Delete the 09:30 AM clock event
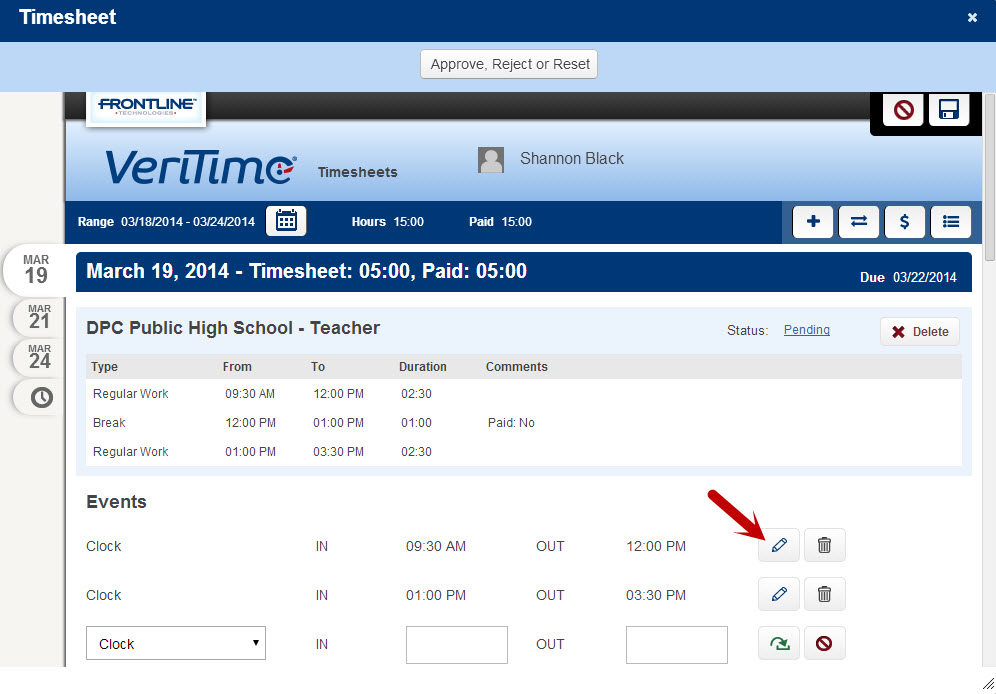The image size is (996, 694). tap(824, 545)
